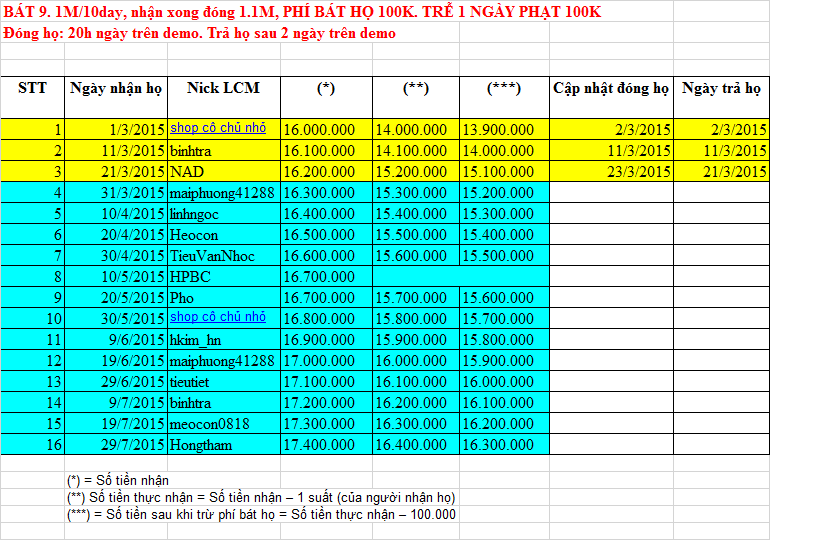Click the "Ngày trả họ" header cell
The height and width of the screenshot is (540, 819).
(x=721, y=88)
